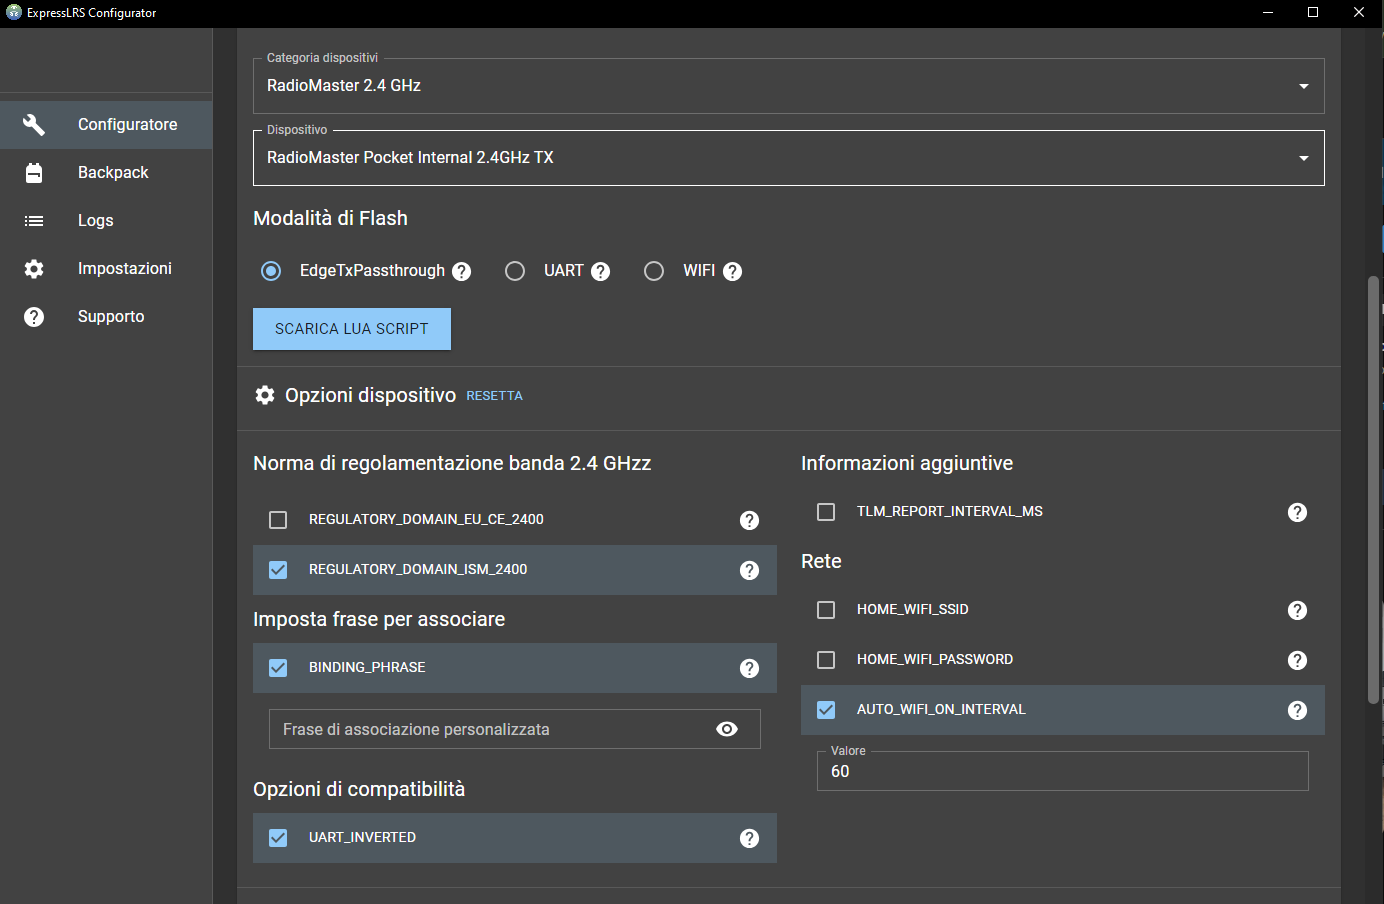Select WIFI flash mode
Viewport: 1384px width, 904px height.
tap(654, 271)
